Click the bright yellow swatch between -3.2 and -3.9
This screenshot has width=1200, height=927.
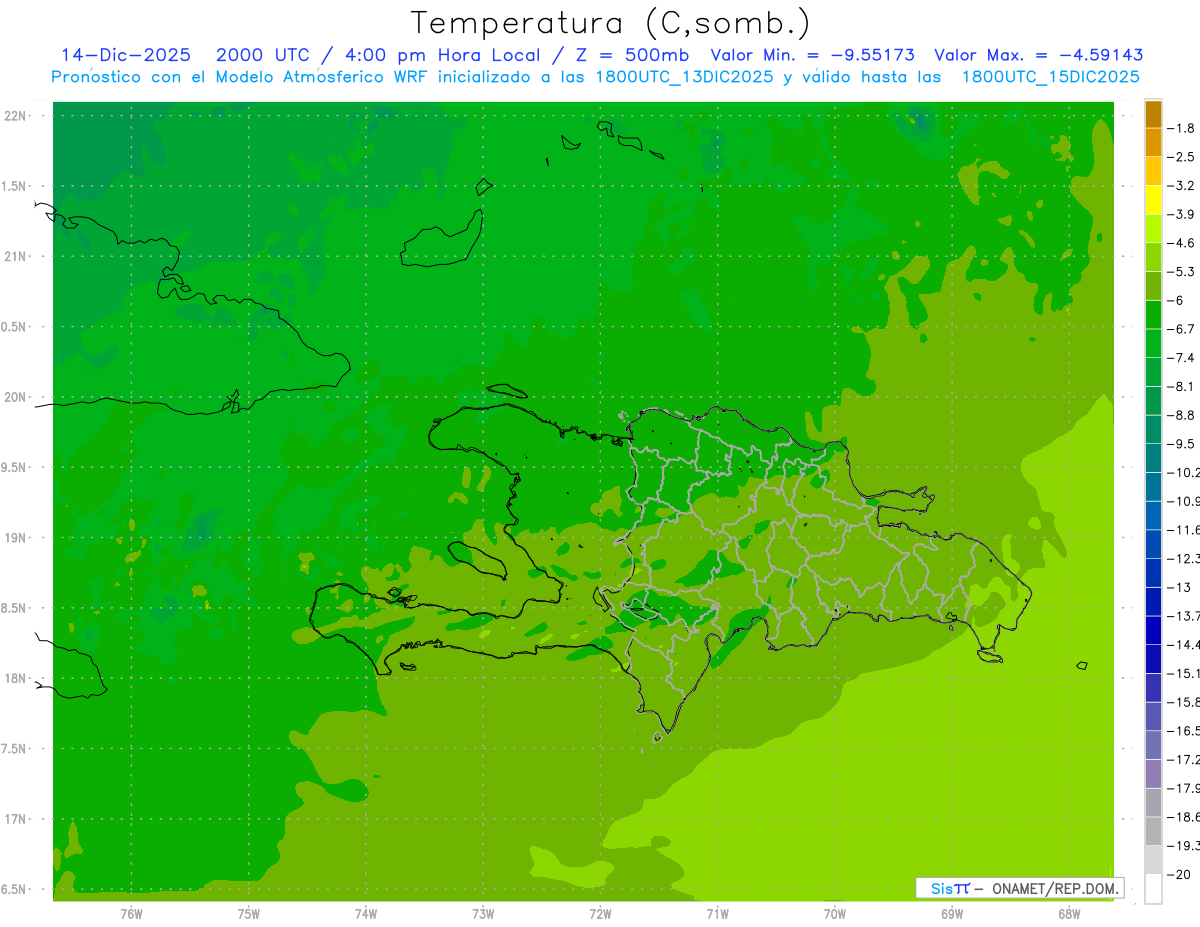tap(1153, 200)
